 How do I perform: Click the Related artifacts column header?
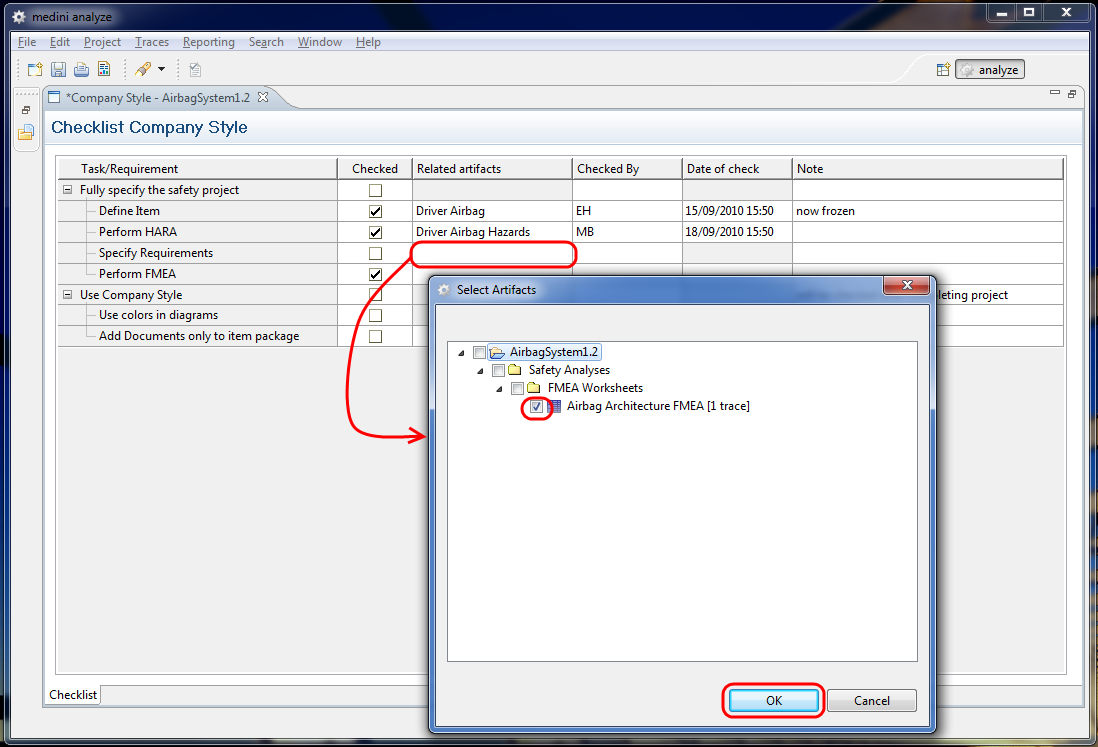tap(492, 169)
